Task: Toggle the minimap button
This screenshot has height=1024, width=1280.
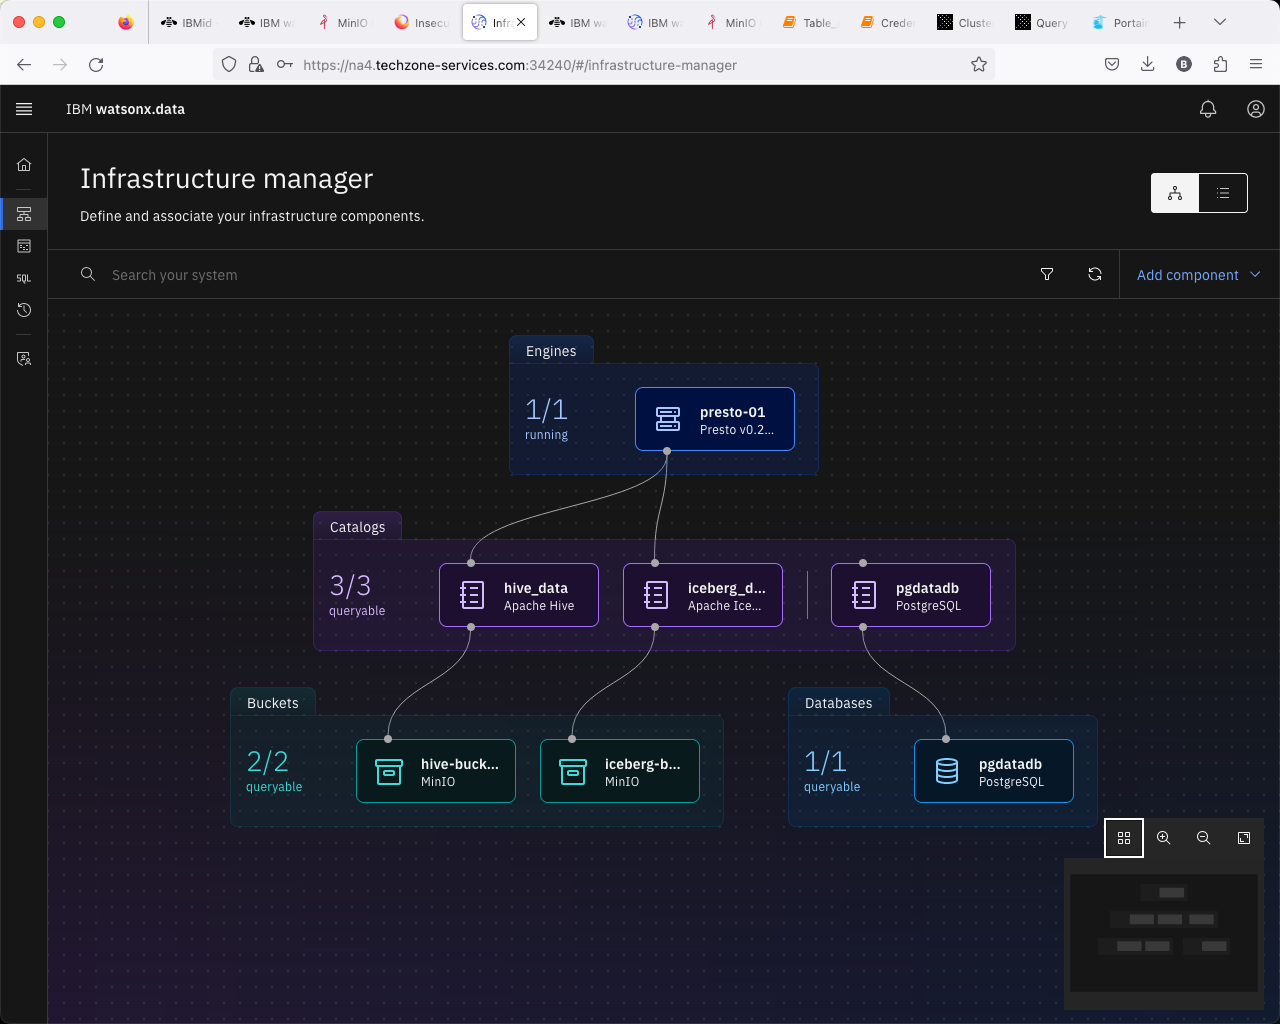Action: [1124, 838]
